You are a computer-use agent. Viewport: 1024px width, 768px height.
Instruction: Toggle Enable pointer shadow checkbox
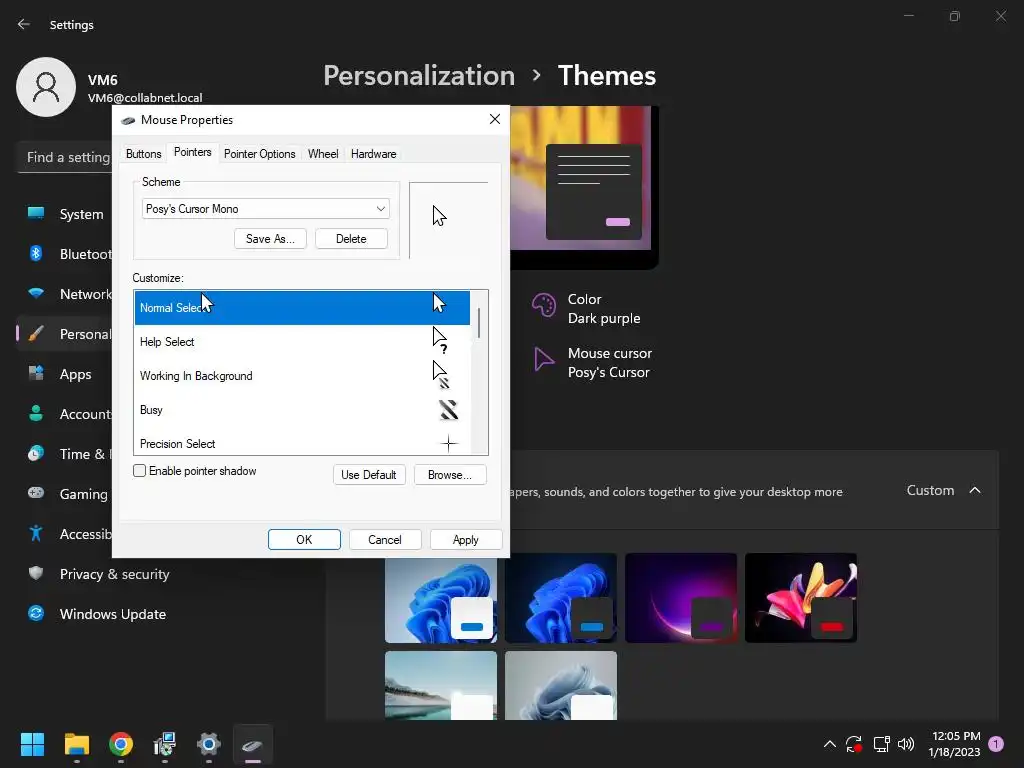point(139,471)
